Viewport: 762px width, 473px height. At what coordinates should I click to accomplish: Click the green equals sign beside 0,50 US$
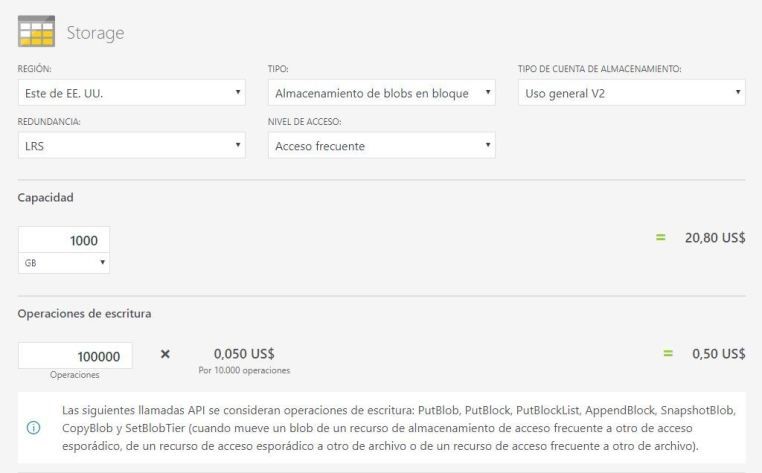667,354
